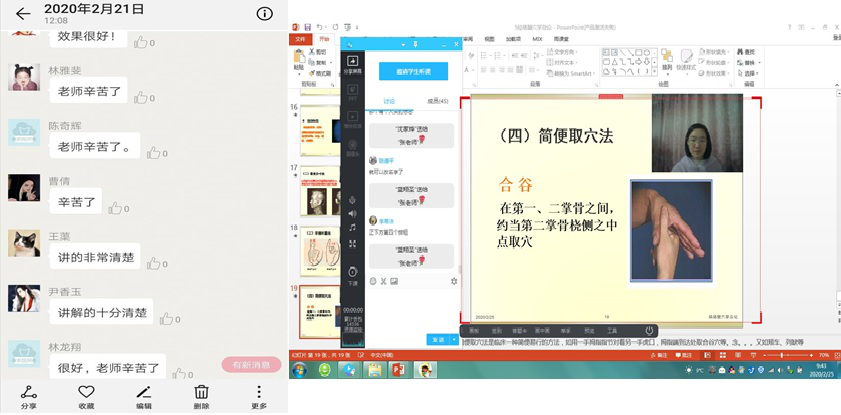Tap the 删除 trash icon
The image size is (841, 415).
pos(201,391)
